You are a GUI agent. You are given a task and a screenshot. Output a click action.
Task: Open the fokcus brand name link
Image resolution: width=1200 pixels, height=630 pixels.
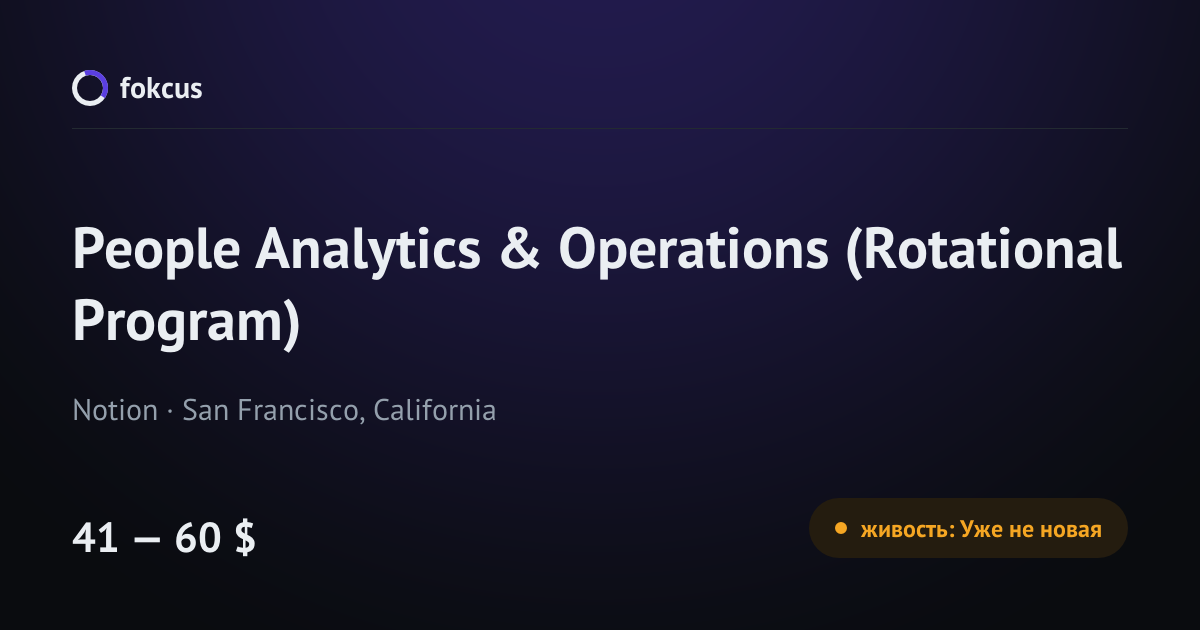161,88
